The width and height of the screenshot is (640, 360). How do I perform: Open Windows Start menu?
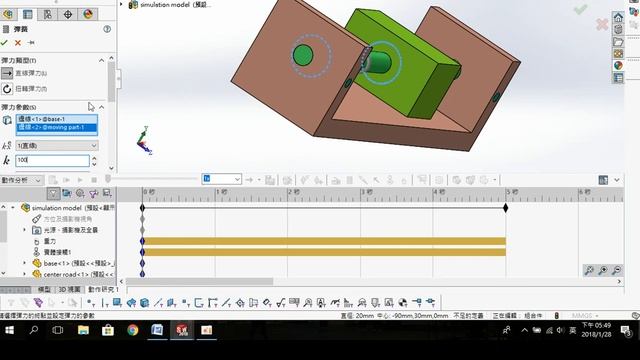tap(9, 330)
